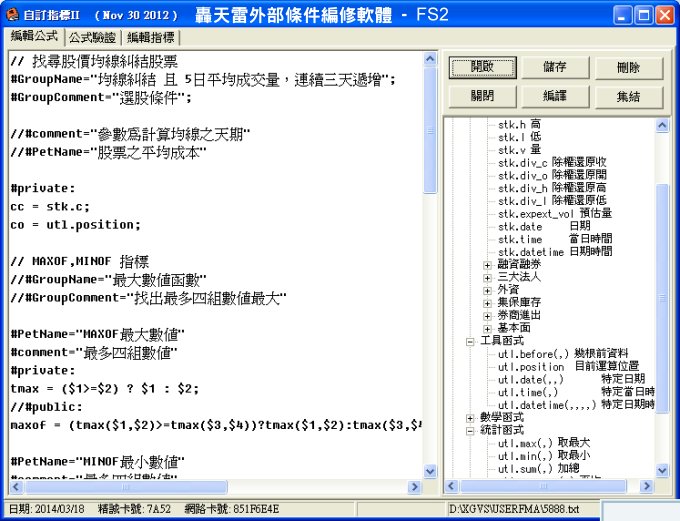Screen dimensions: 680x521
Task: Select stk.div_c 除權還原收 item
Action: (552, 163)
